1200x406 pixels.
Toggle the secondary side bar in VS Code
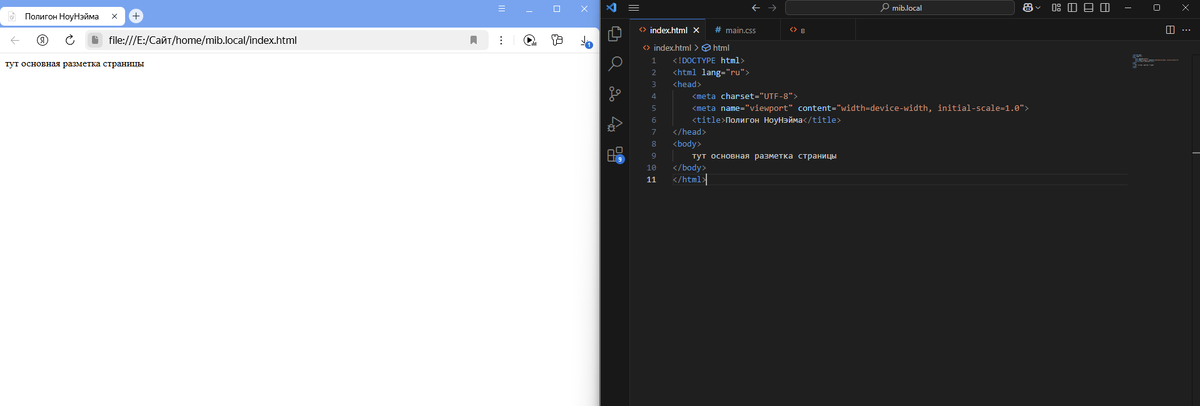pyautogui.click(x=1104, y=7)
